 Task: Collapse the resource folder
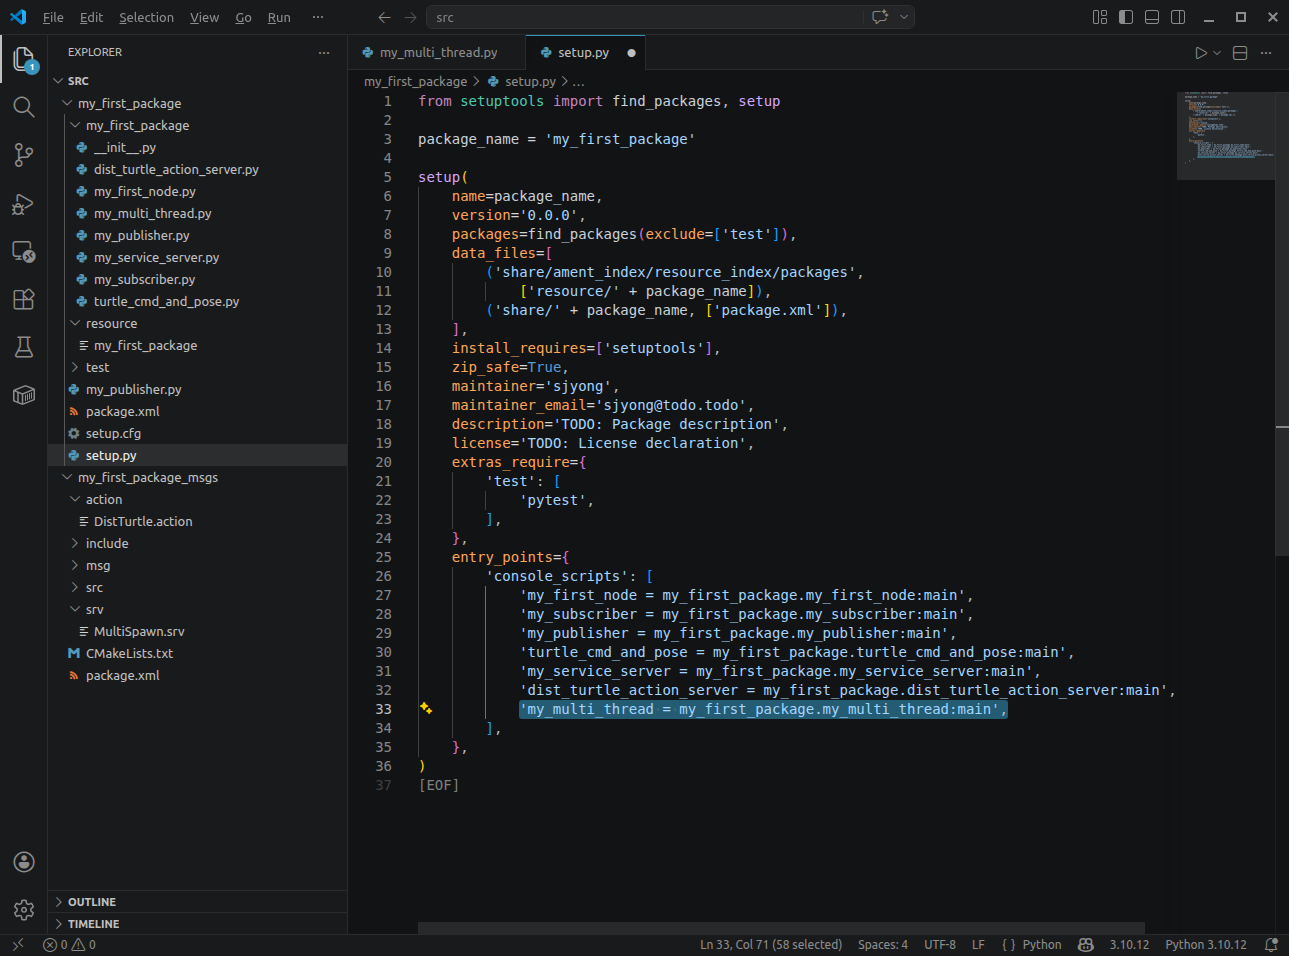coord(197,323)
